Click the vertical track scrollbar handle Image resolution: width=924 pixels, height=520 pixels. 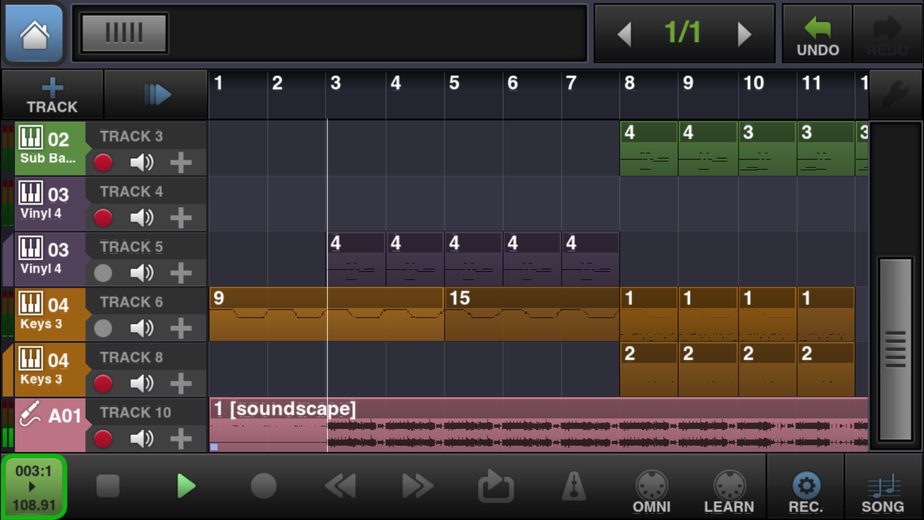click(895, 349)
